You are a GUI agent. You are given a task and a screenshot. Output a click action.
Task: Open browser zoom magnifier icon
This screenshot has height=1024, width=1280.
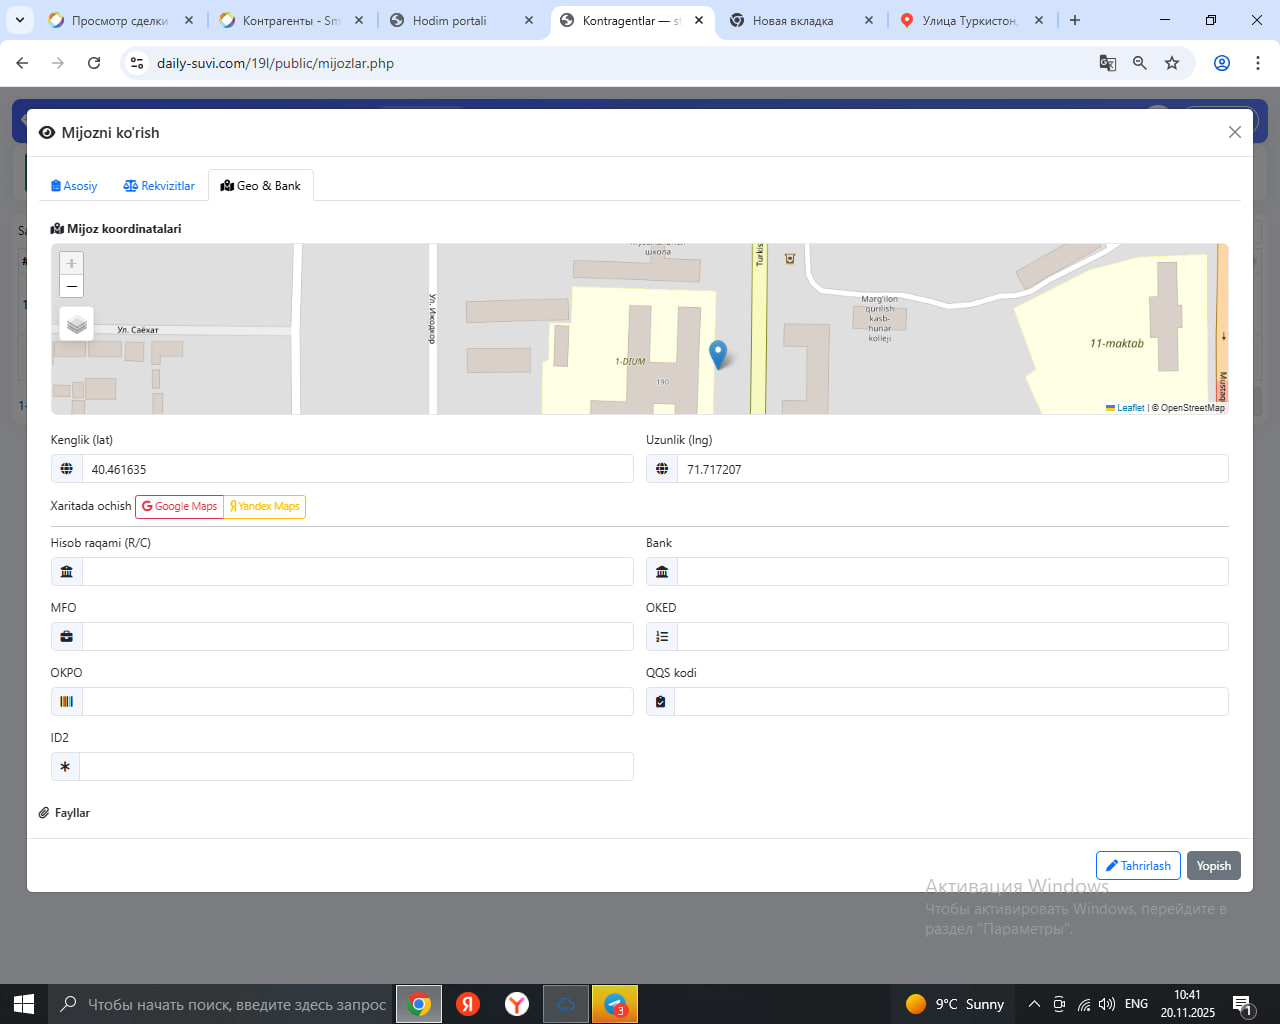click(1139, 63)
